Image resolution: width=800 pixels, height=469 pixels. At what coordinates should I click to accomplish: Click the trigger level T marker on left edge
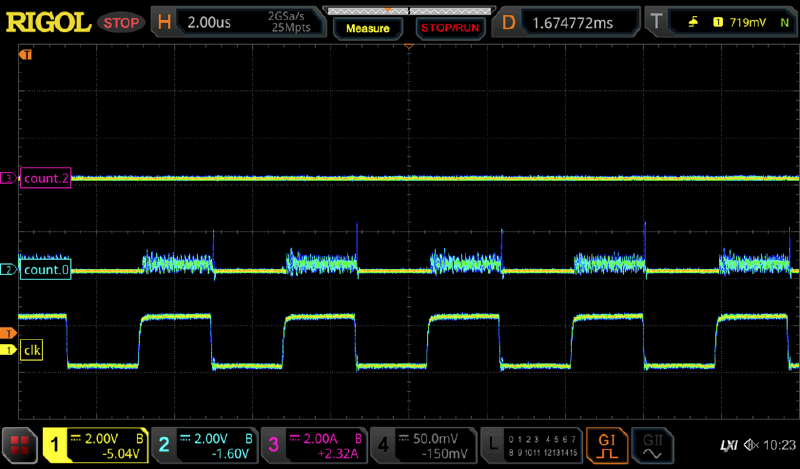click(x=9, y=332)
